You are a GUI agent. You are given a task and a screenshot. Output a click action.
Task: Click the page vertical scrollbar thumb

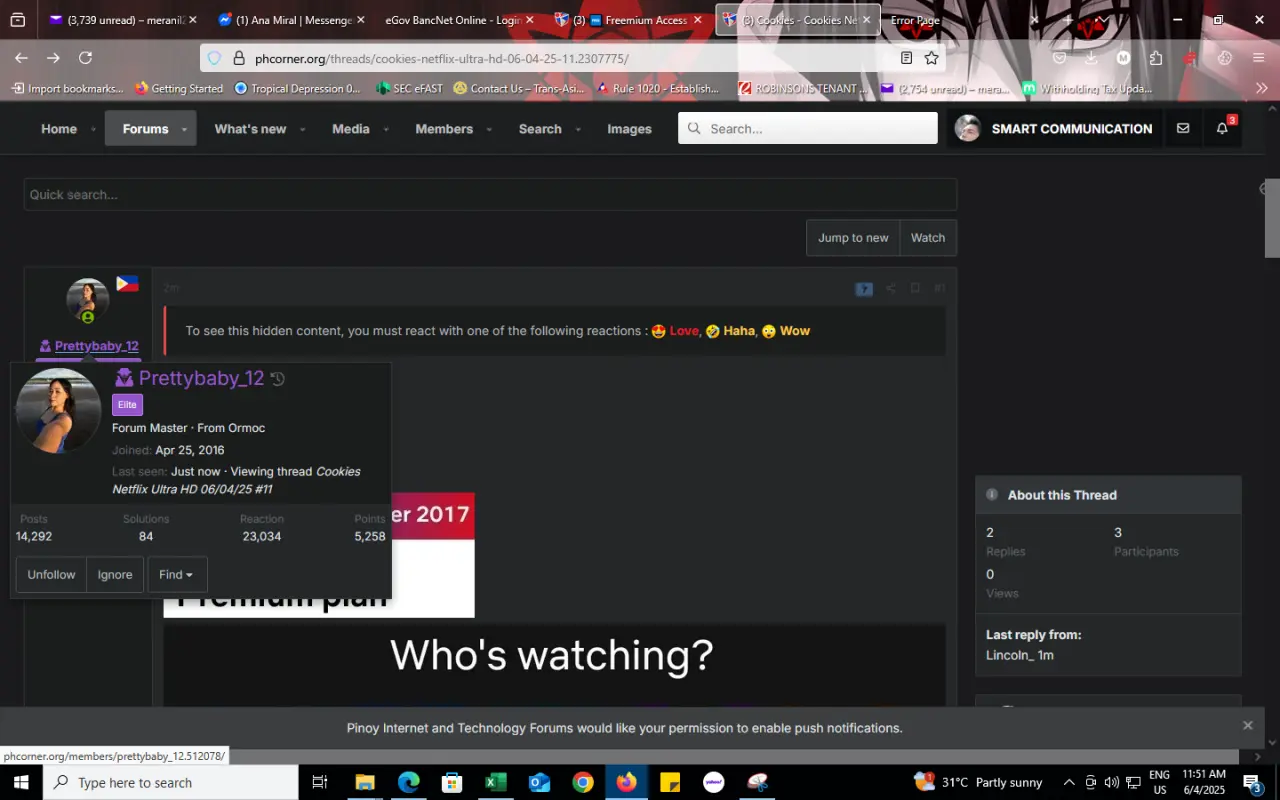coord(1272,217)
